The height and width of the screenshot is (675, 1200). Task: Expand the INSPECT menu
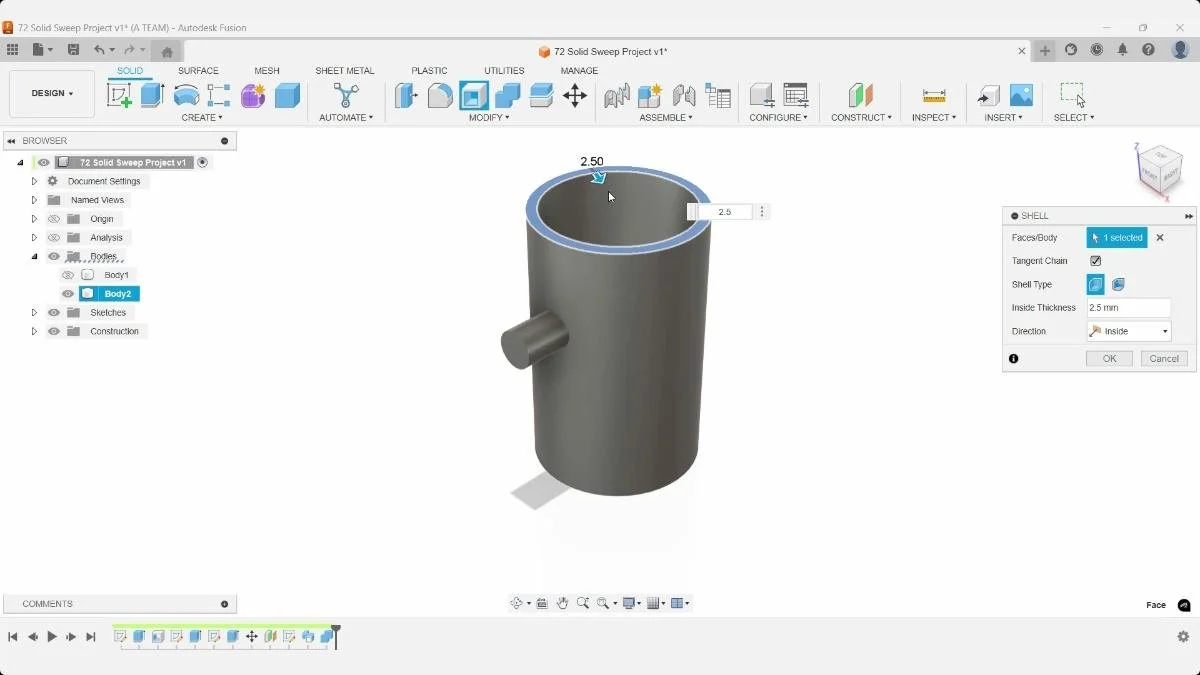[934, 118]
